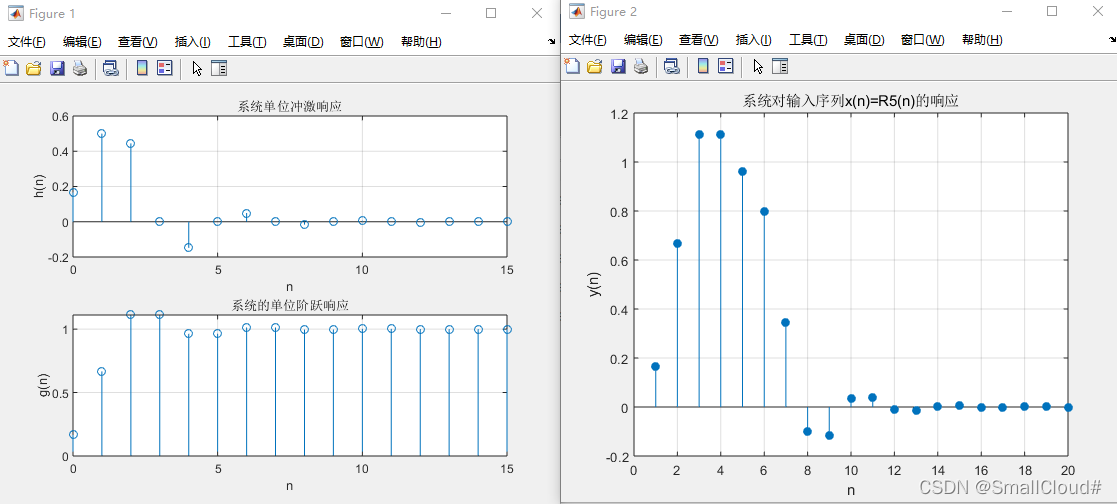Insert legend via Figure 2 toolbar icon

pos(726,66)
